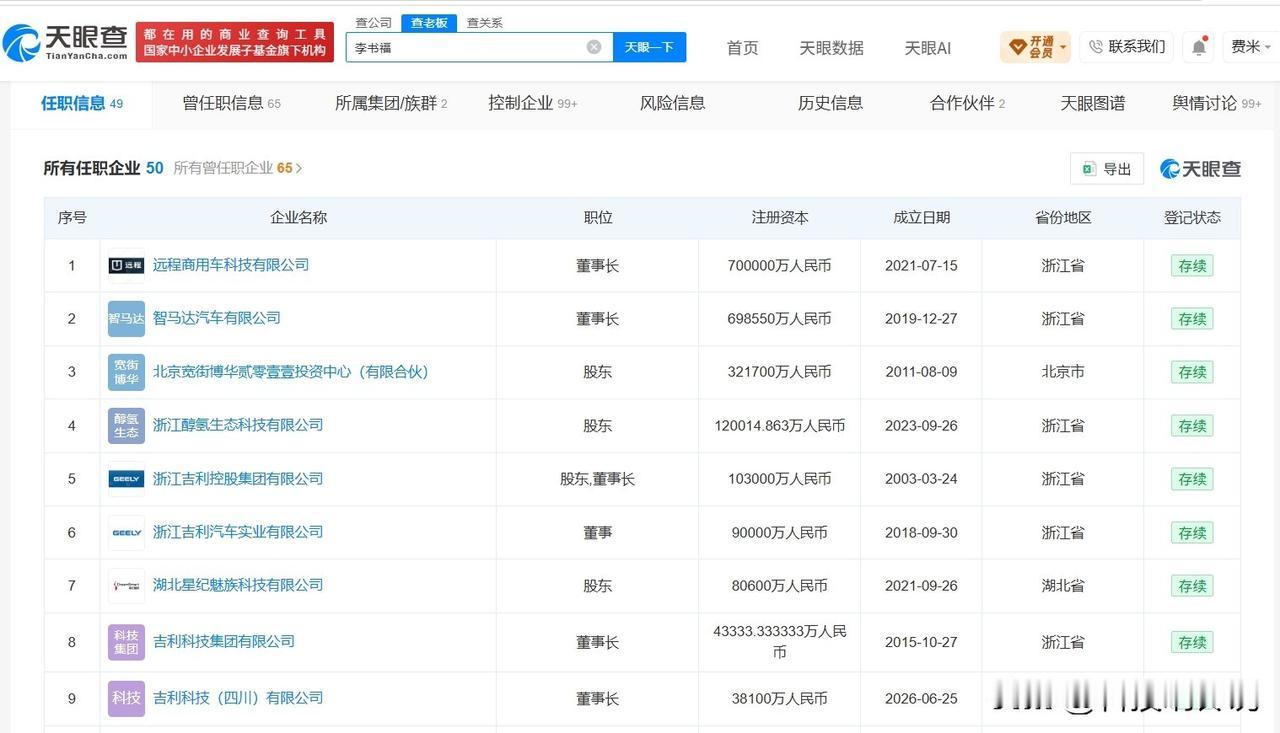Open 吉利科技集团有限公司 link
Viewport: 1280px width, 733px height.
(223, 641)
